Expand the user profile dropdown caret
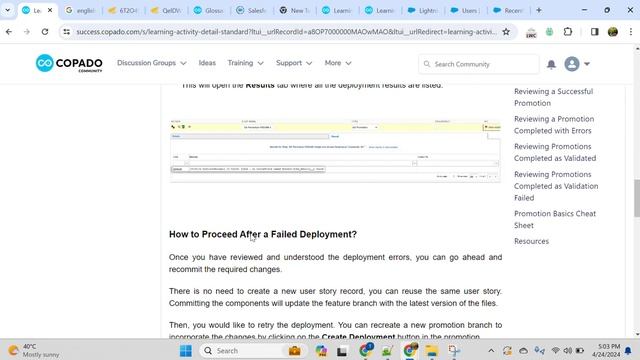Viewport: 640px width, 360px height. click(587, 64)
